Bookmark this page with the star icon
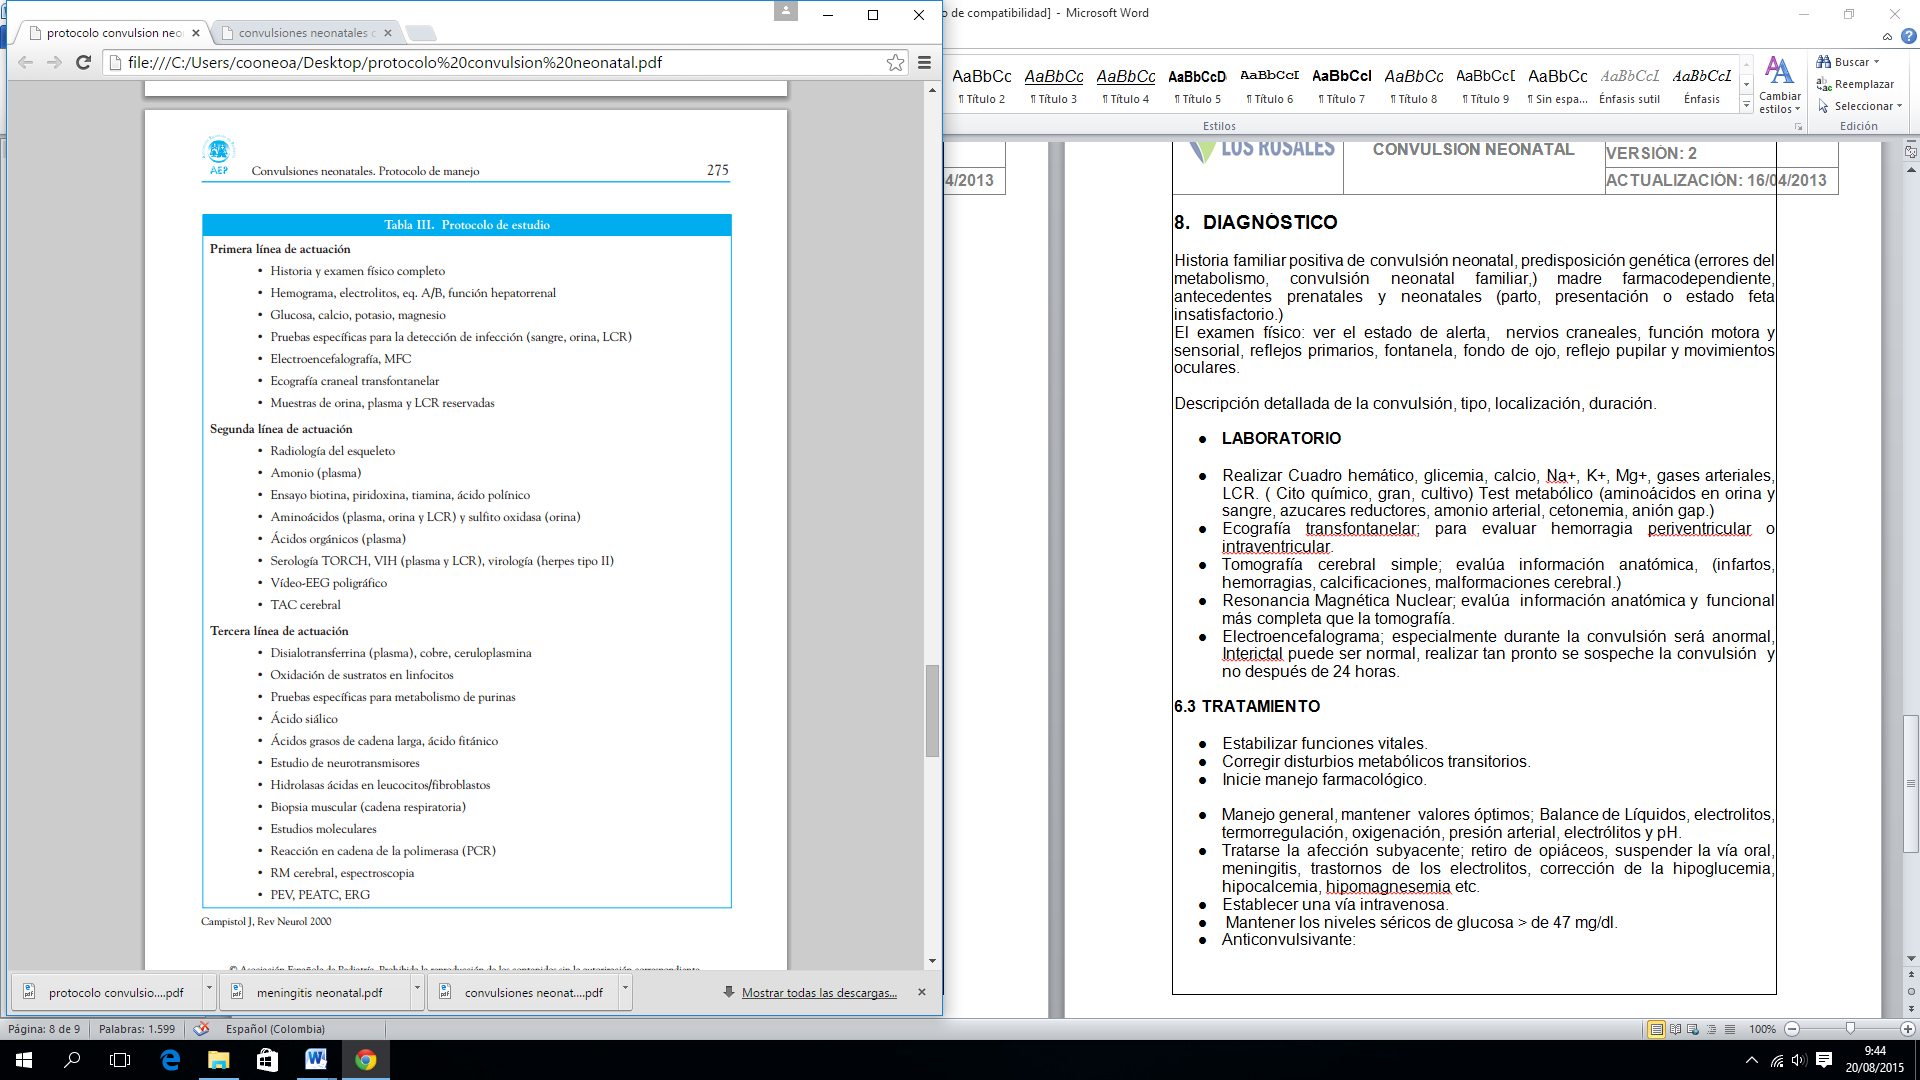This screenshot has width=1920, height=1080. 895,62
